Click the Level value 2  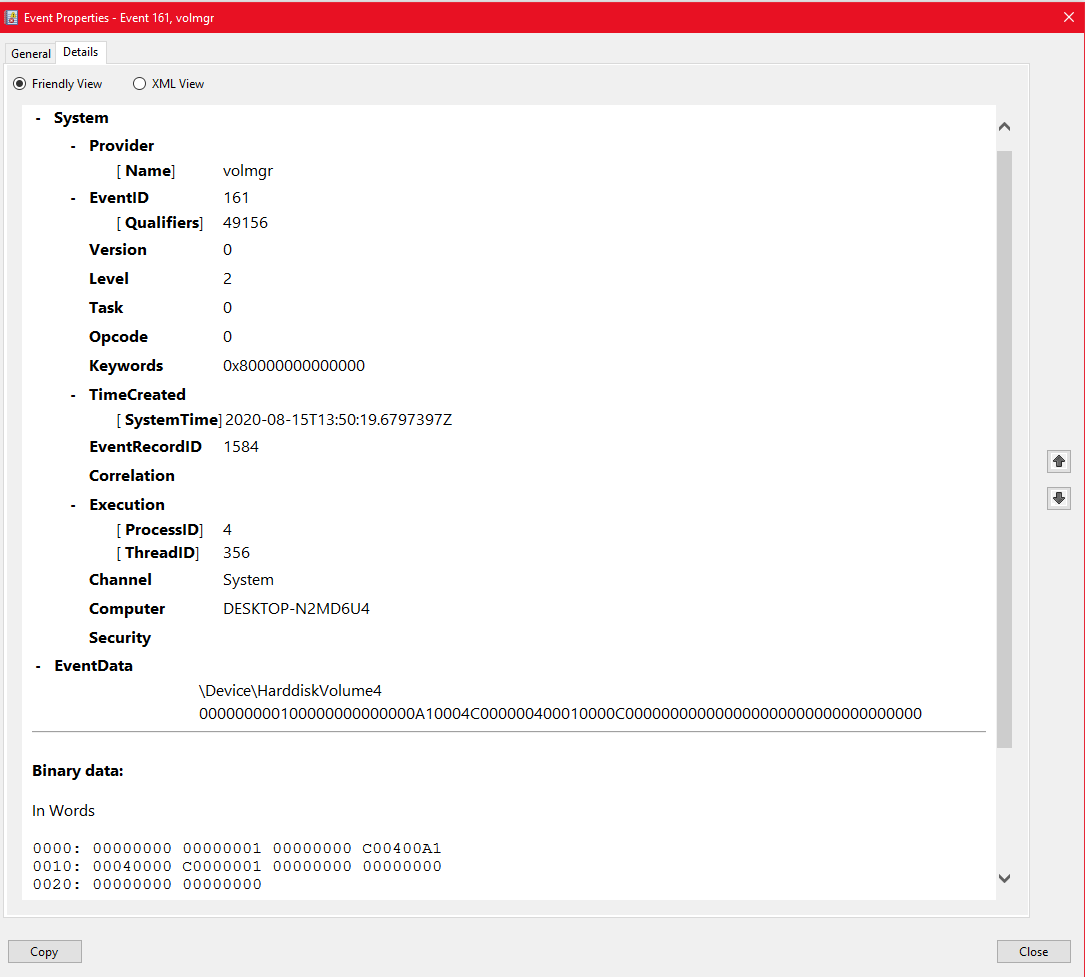point(227,279)
